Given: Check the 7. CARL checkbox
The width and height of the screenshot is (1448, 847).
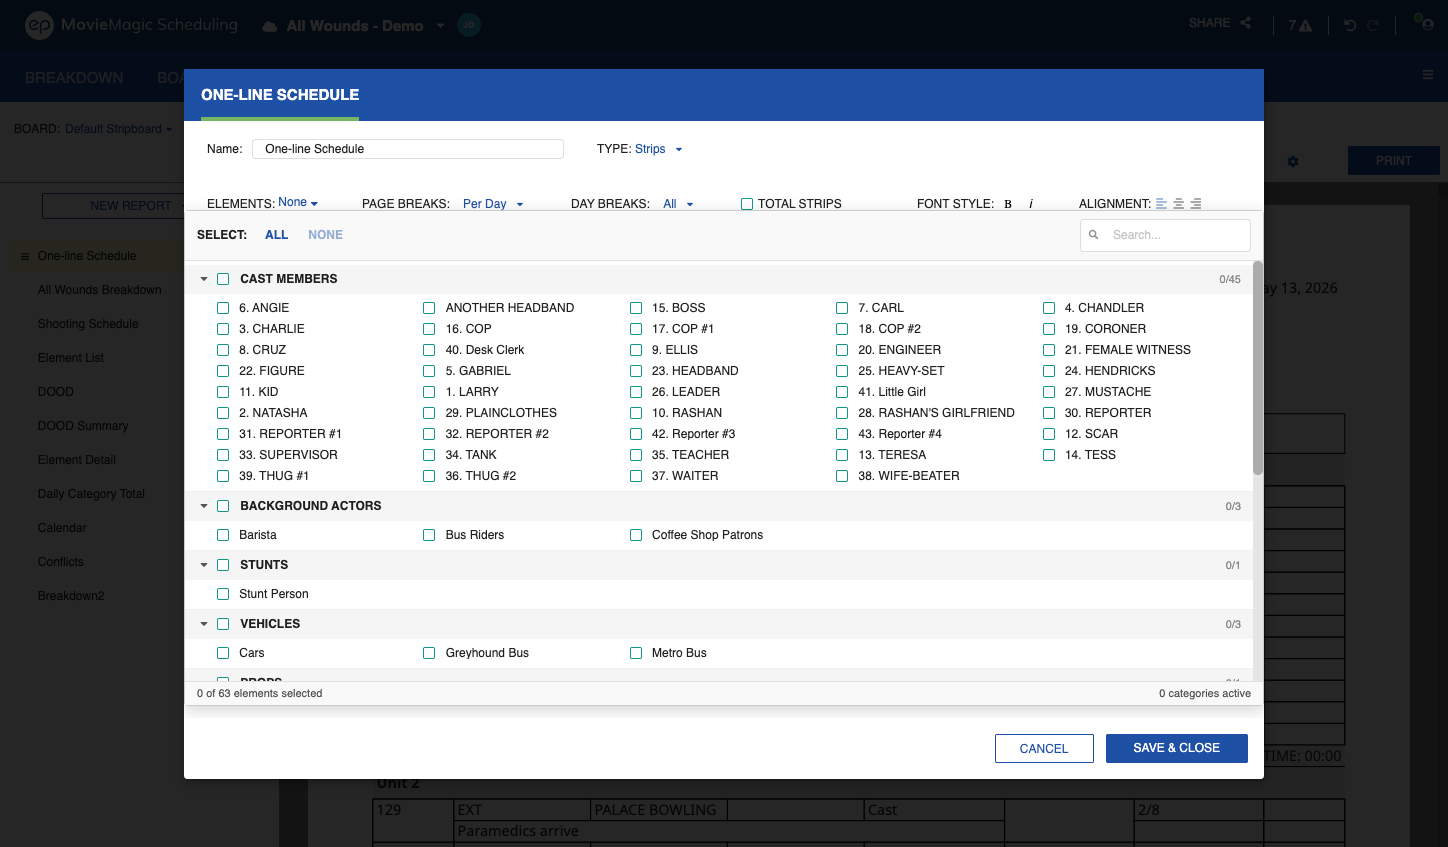Looking at the screenshot, I should point(842,308).
